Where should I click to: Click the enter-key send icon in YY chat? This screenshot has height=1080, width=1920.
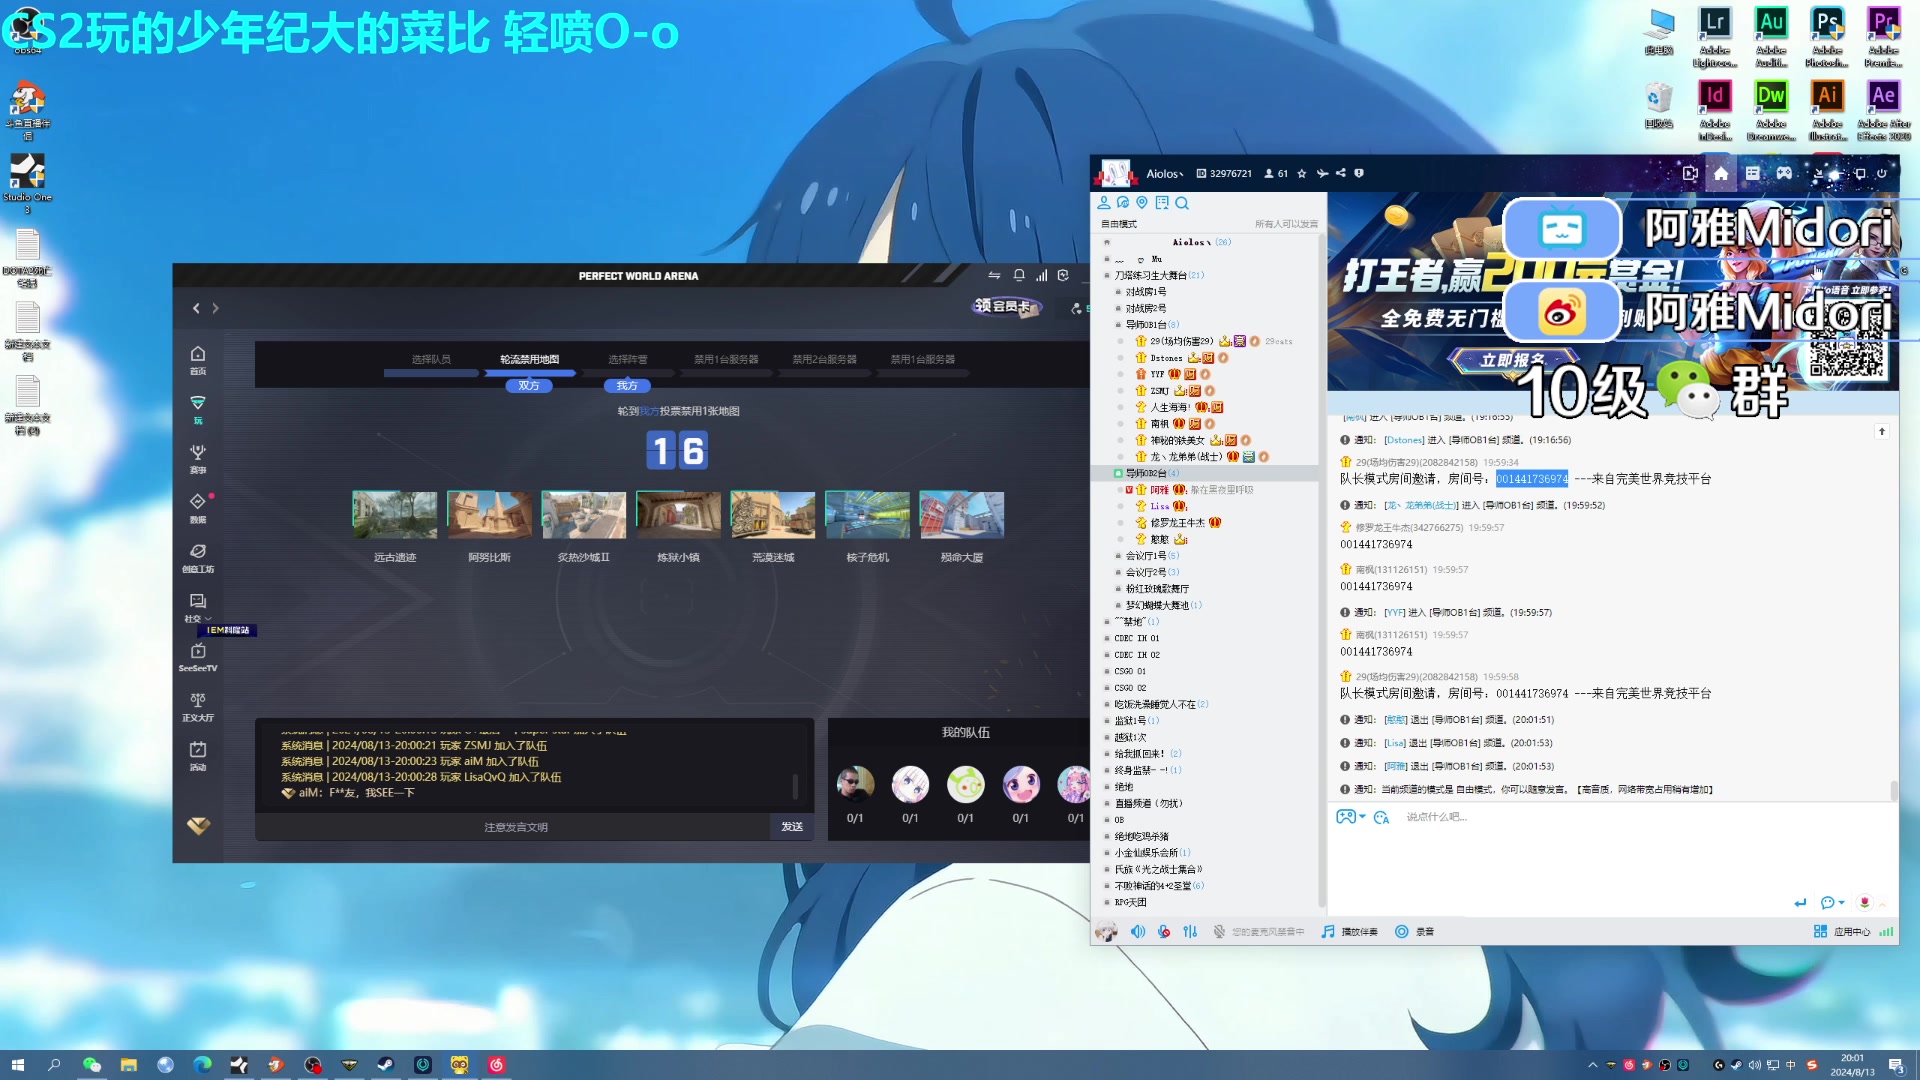(1800, 902)
